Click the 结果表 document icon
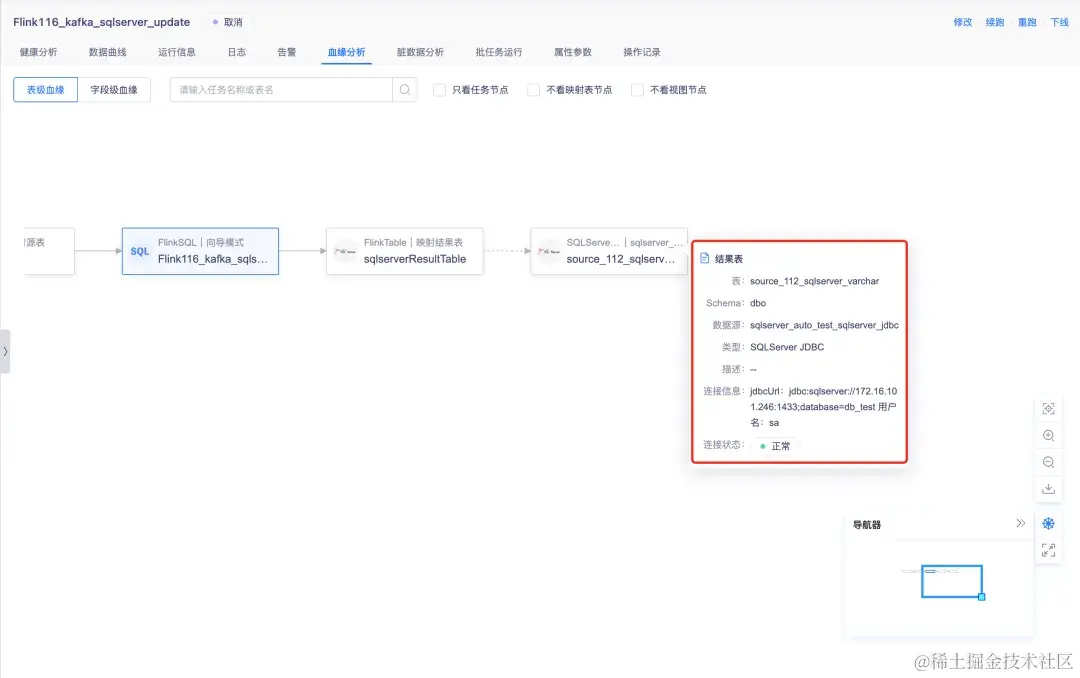The height and width of the screenshot is (678, 1080). coord(705,258)
